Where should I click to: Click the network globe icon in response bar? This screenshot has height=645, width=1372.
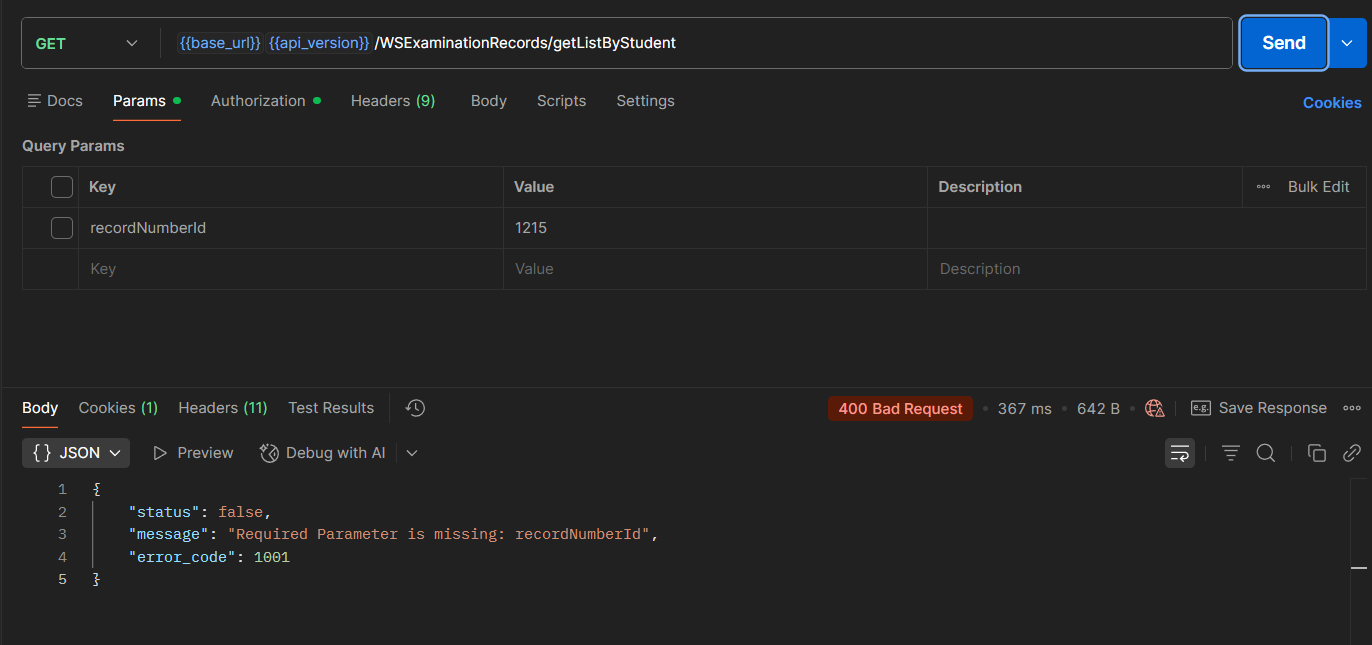pos(1155,408)
